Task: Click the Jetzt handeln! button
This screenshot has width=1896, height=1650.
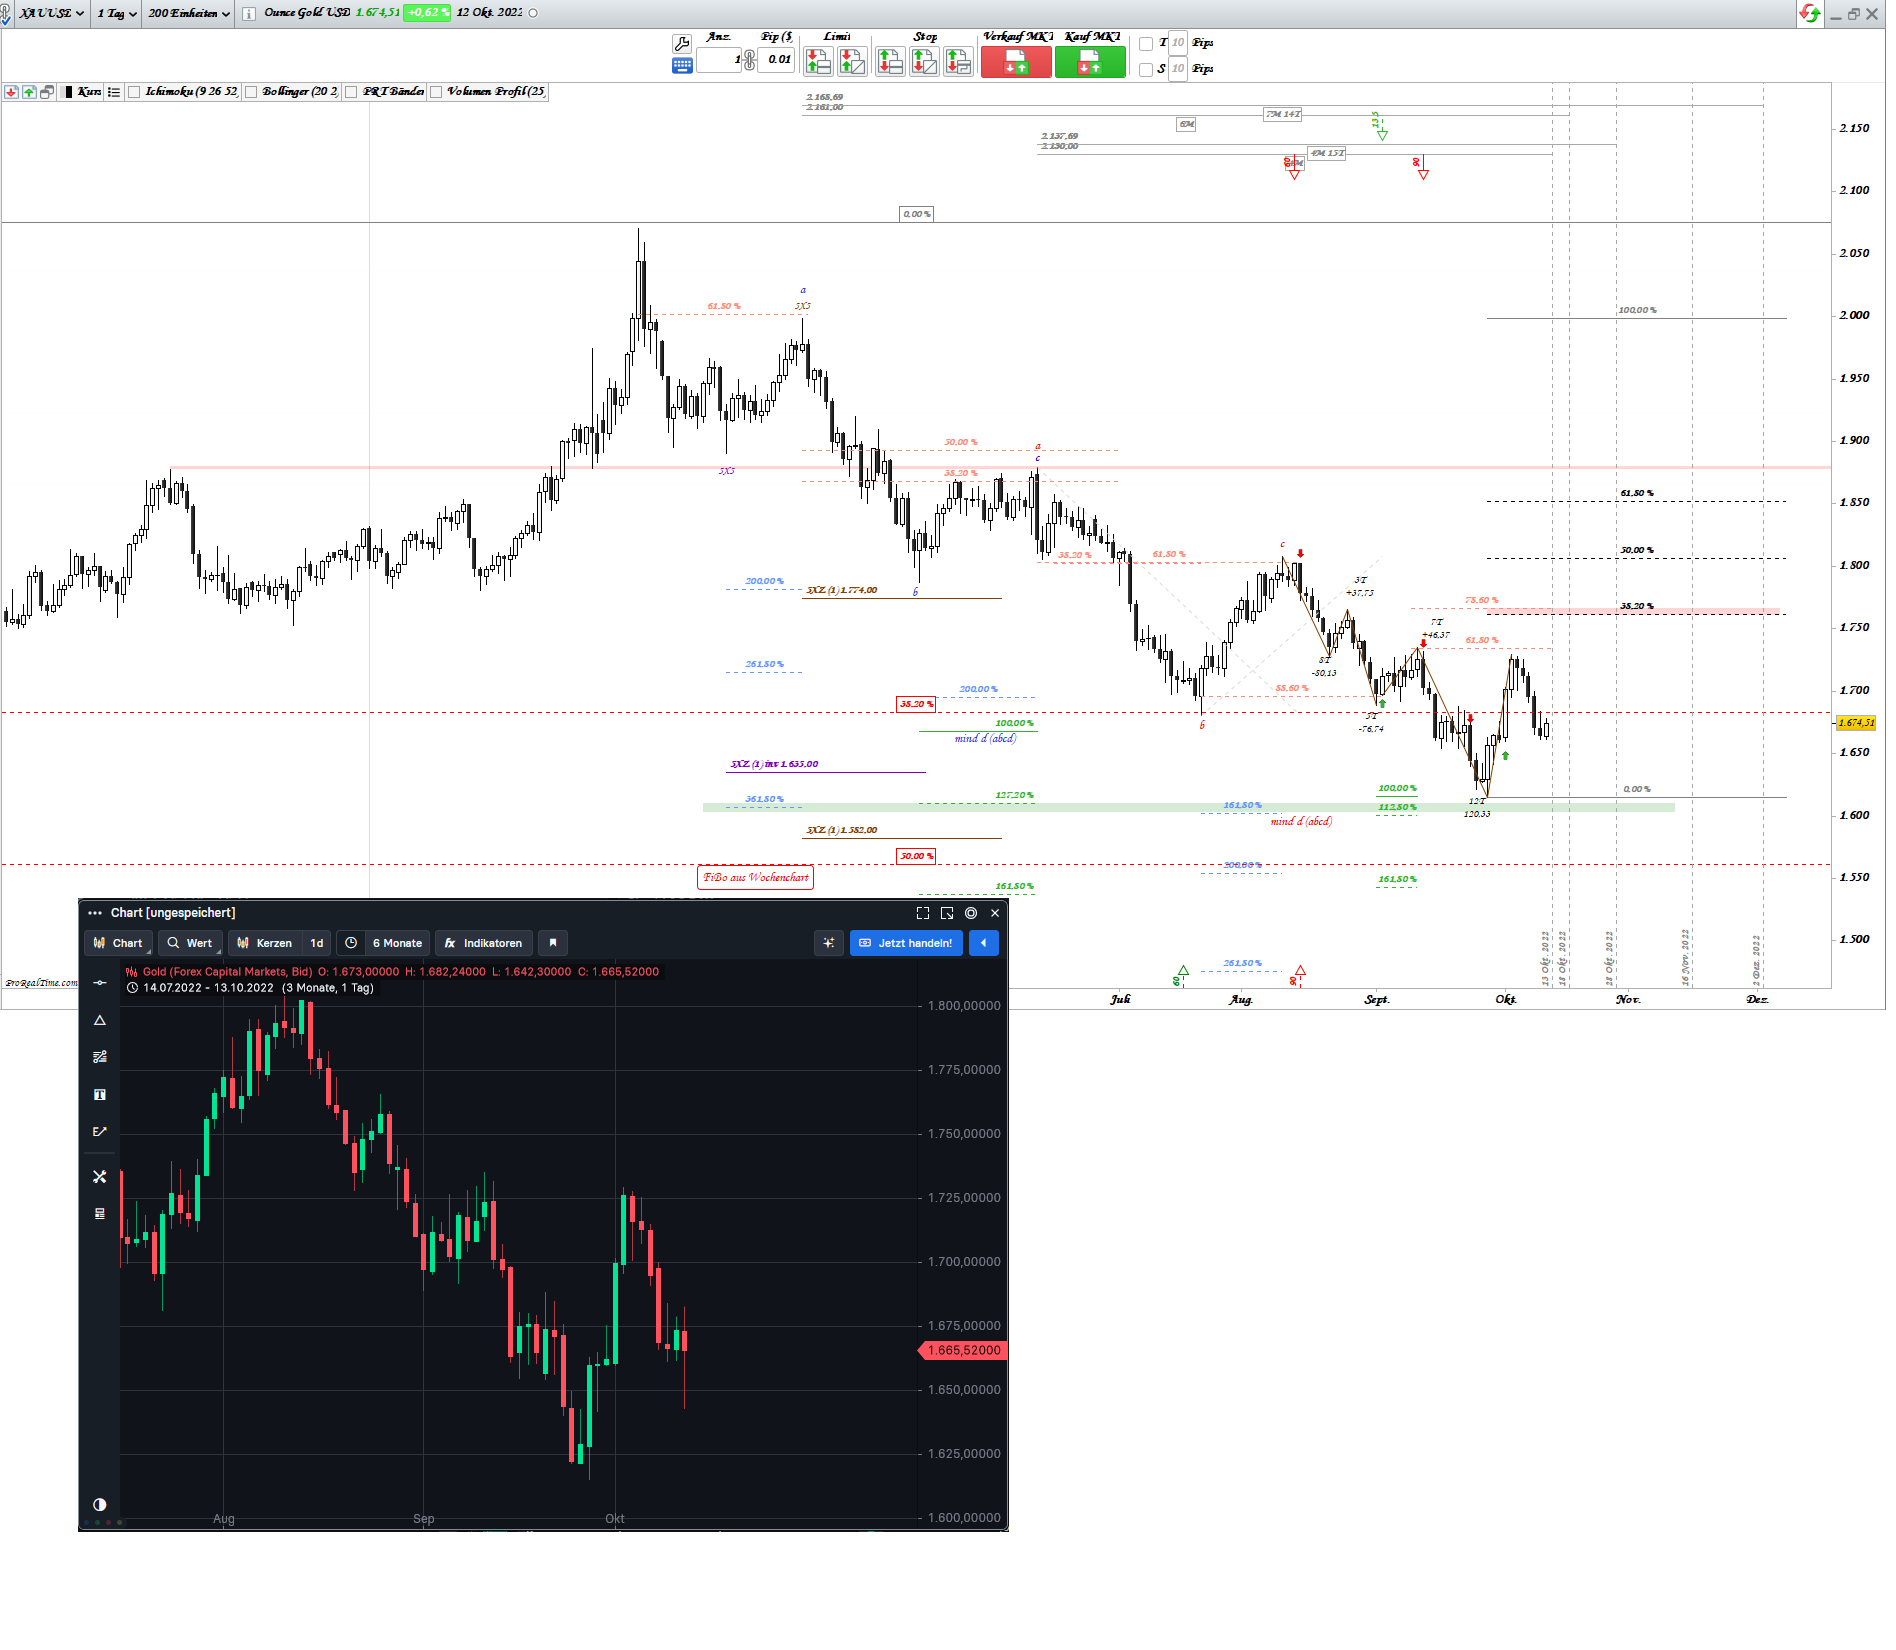Action: coord(905,942)
